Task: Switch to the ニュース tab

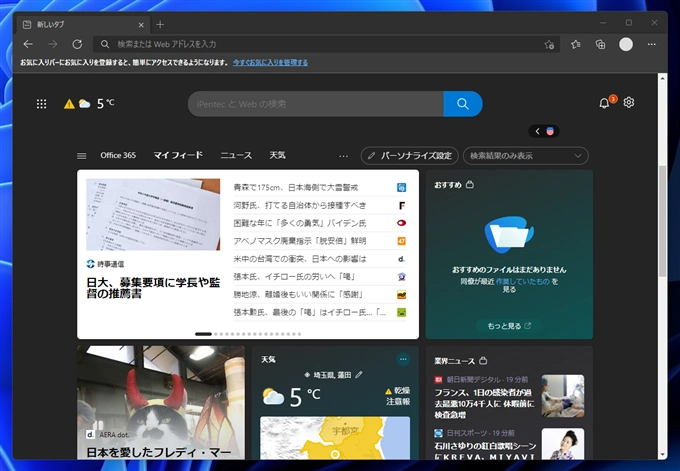Action: [x=236, y=156]
